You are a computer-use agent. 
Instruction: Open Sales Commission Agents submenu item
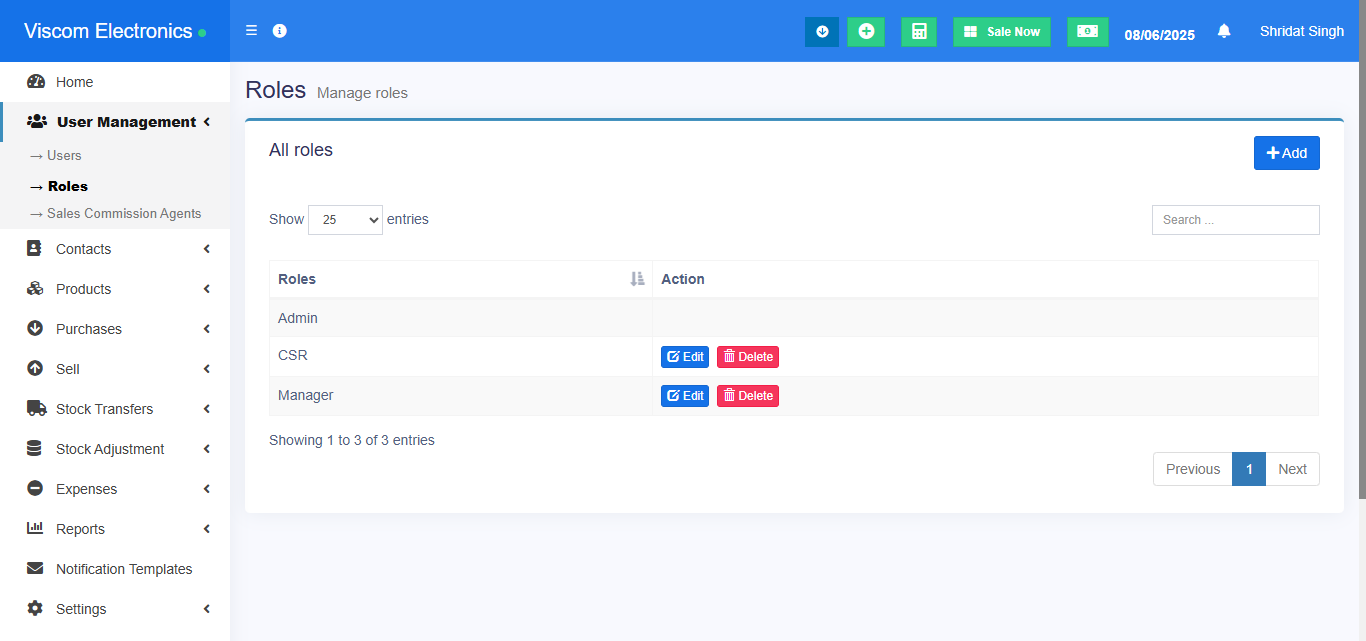click(123, 214)
